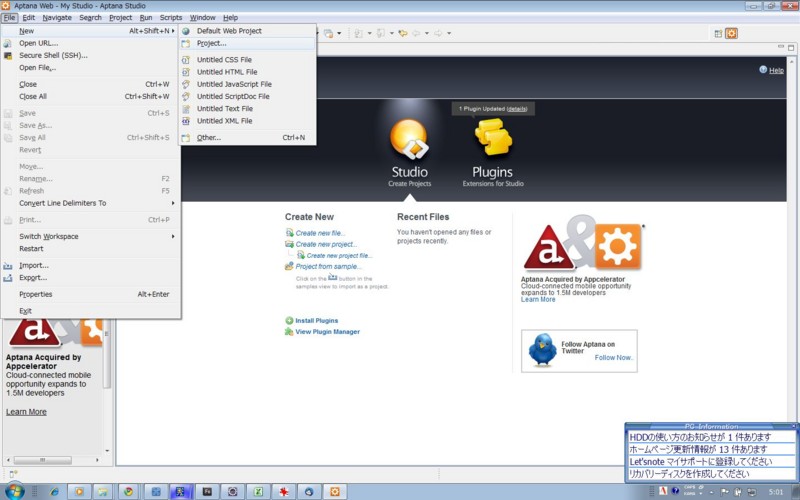Click the next annotation toolbar icon
The height and width of the screenshot is (500, 800).
point(358,33)
